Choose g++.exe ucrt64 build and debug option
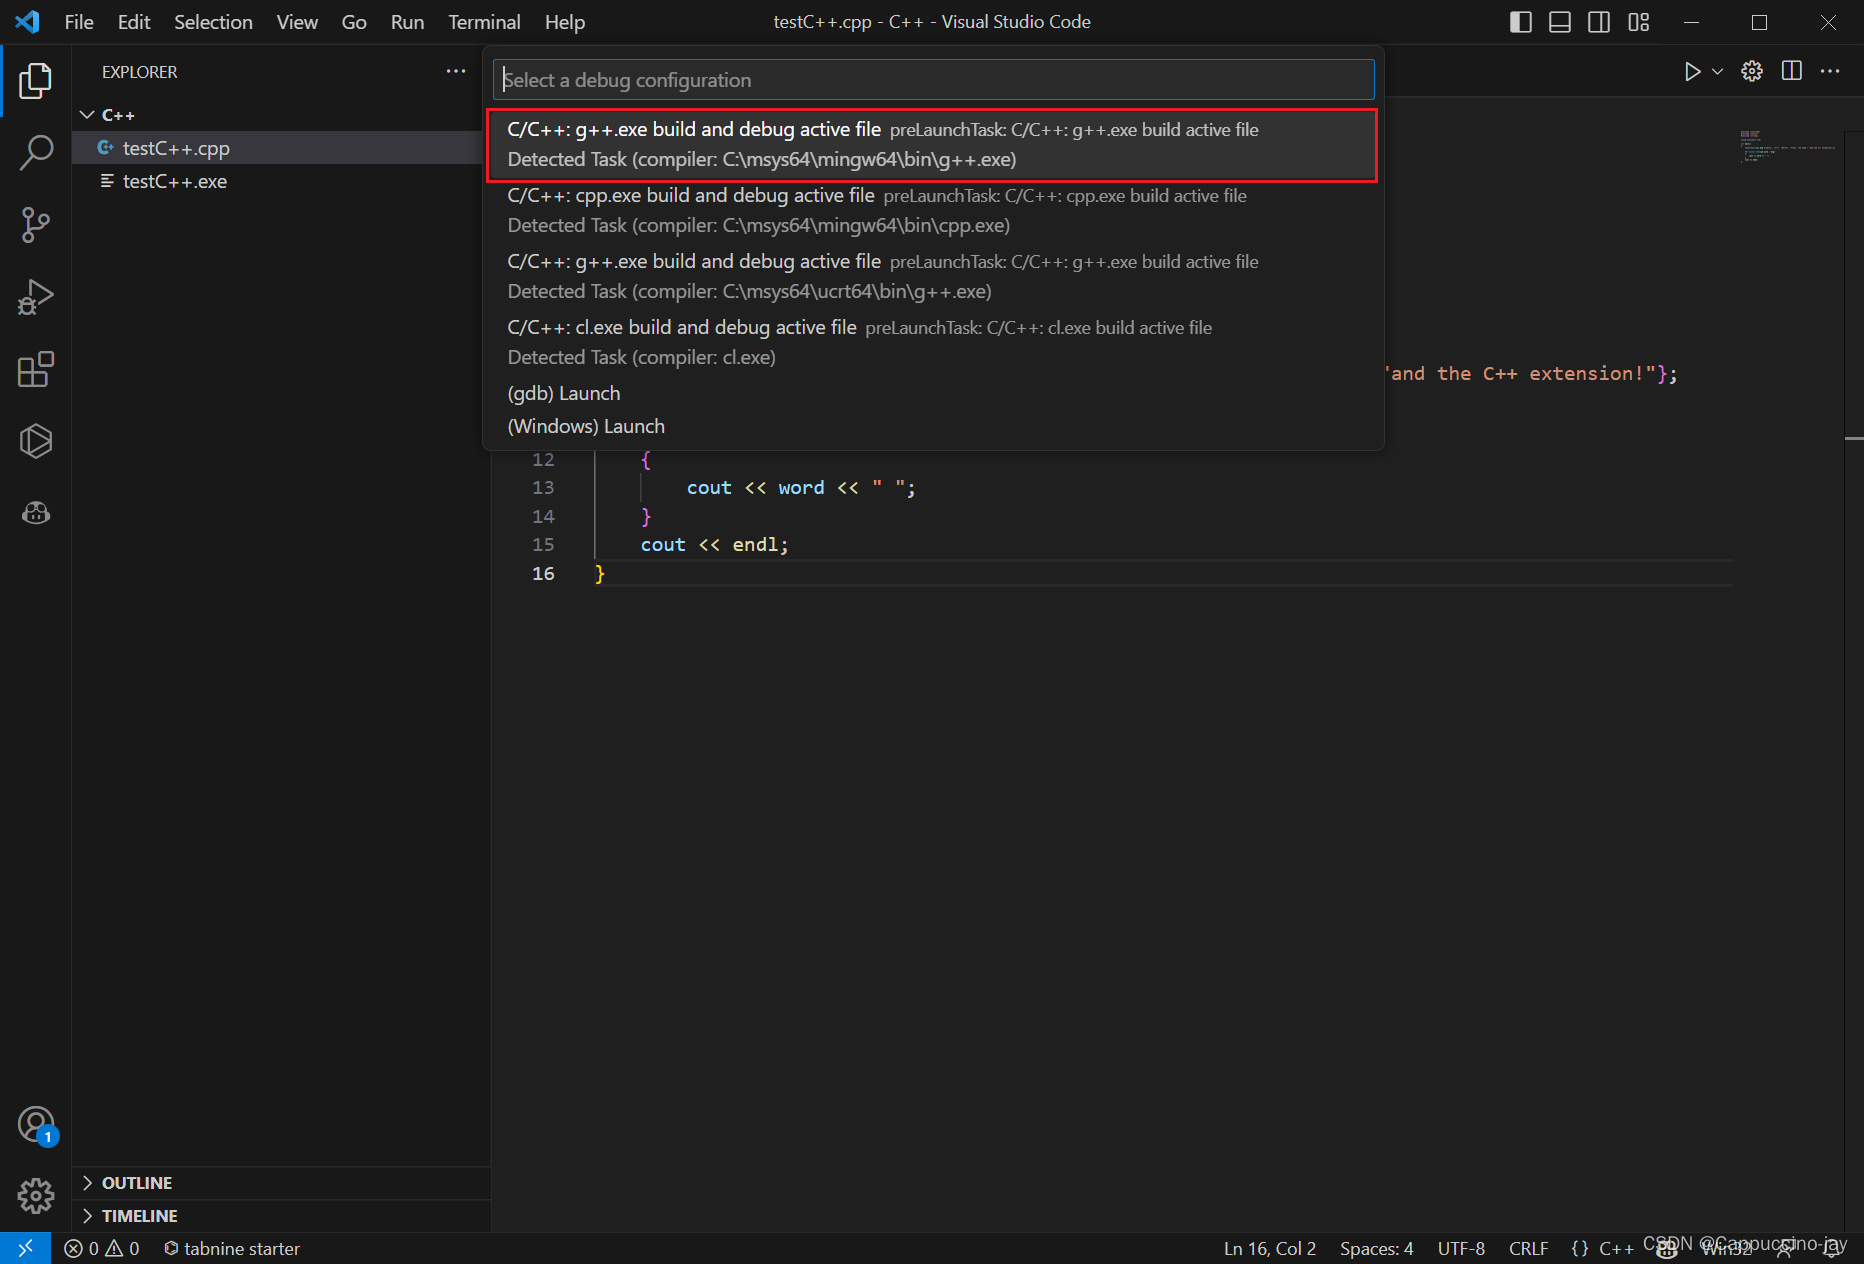This screenshot has height=1264, width=1864. [x=932, y=277]
